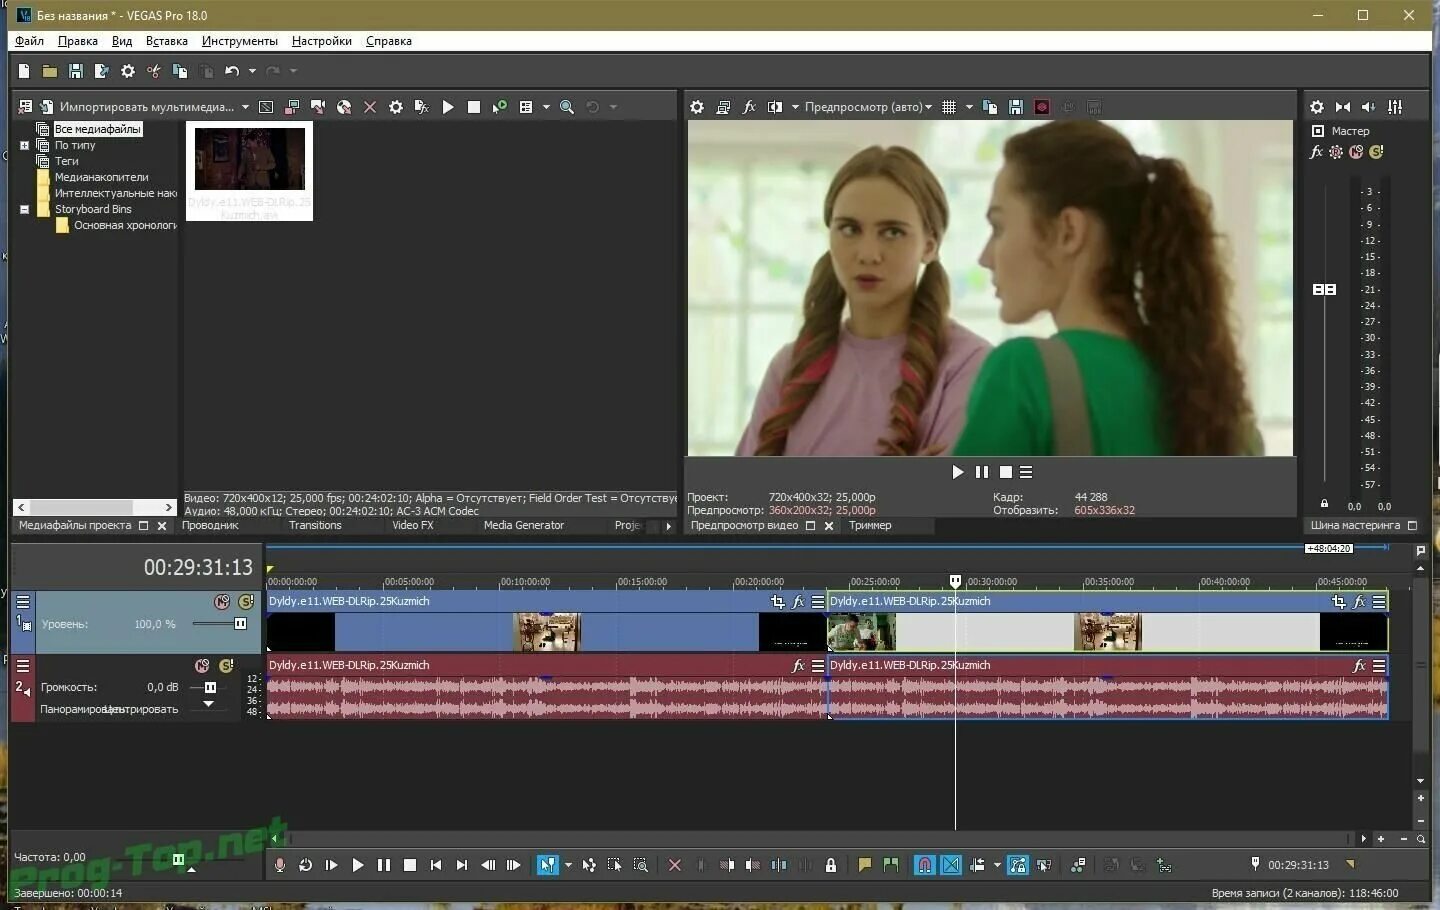1440x910 pixels.
Task: Copy a snapshot of the preview frame
Action: [x=990, y=106]
